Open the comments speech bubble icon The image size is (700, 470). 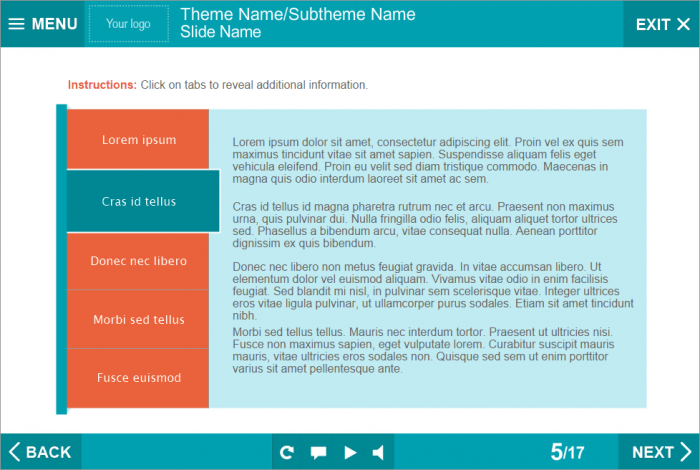click(318, 452)
